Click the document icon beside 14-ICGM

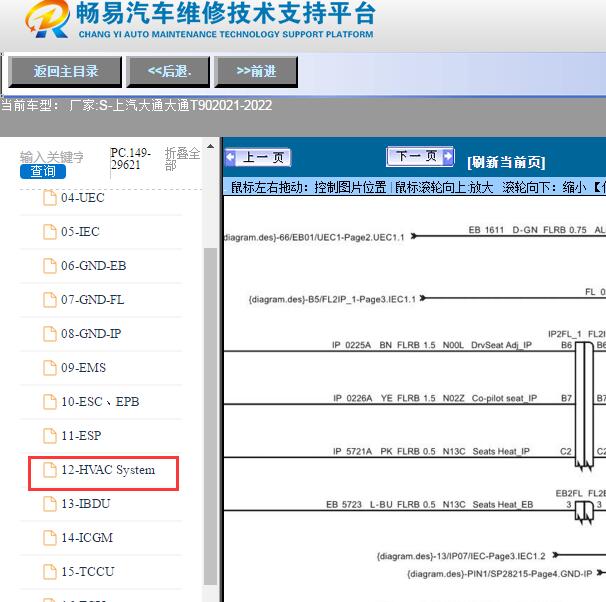tap(49, 538)
